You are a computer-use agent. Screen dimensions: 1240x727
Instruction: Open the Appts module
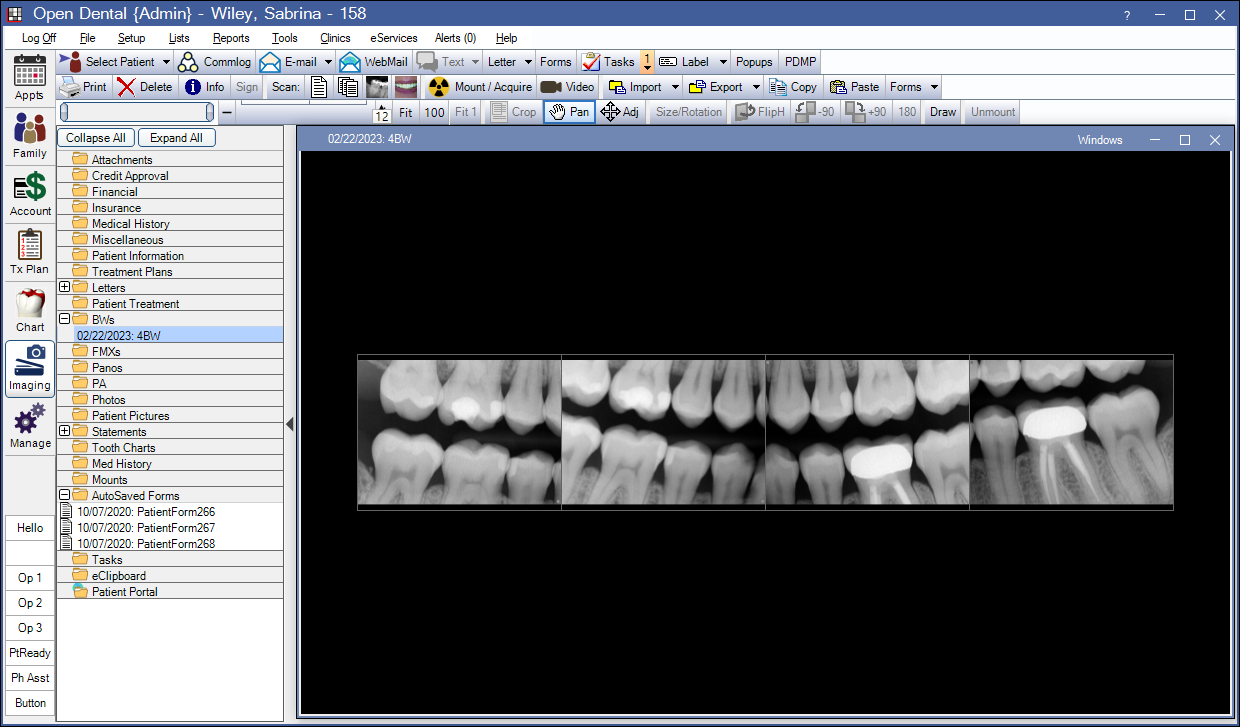click(x=29, y=77)
